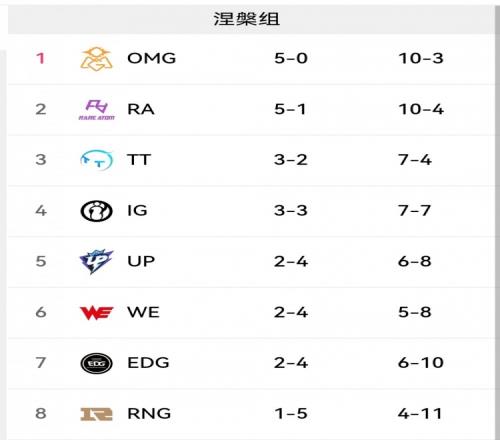
Task: Click RA's 10-4 game record
Action: pyautogui.click(x=421, y=109)
